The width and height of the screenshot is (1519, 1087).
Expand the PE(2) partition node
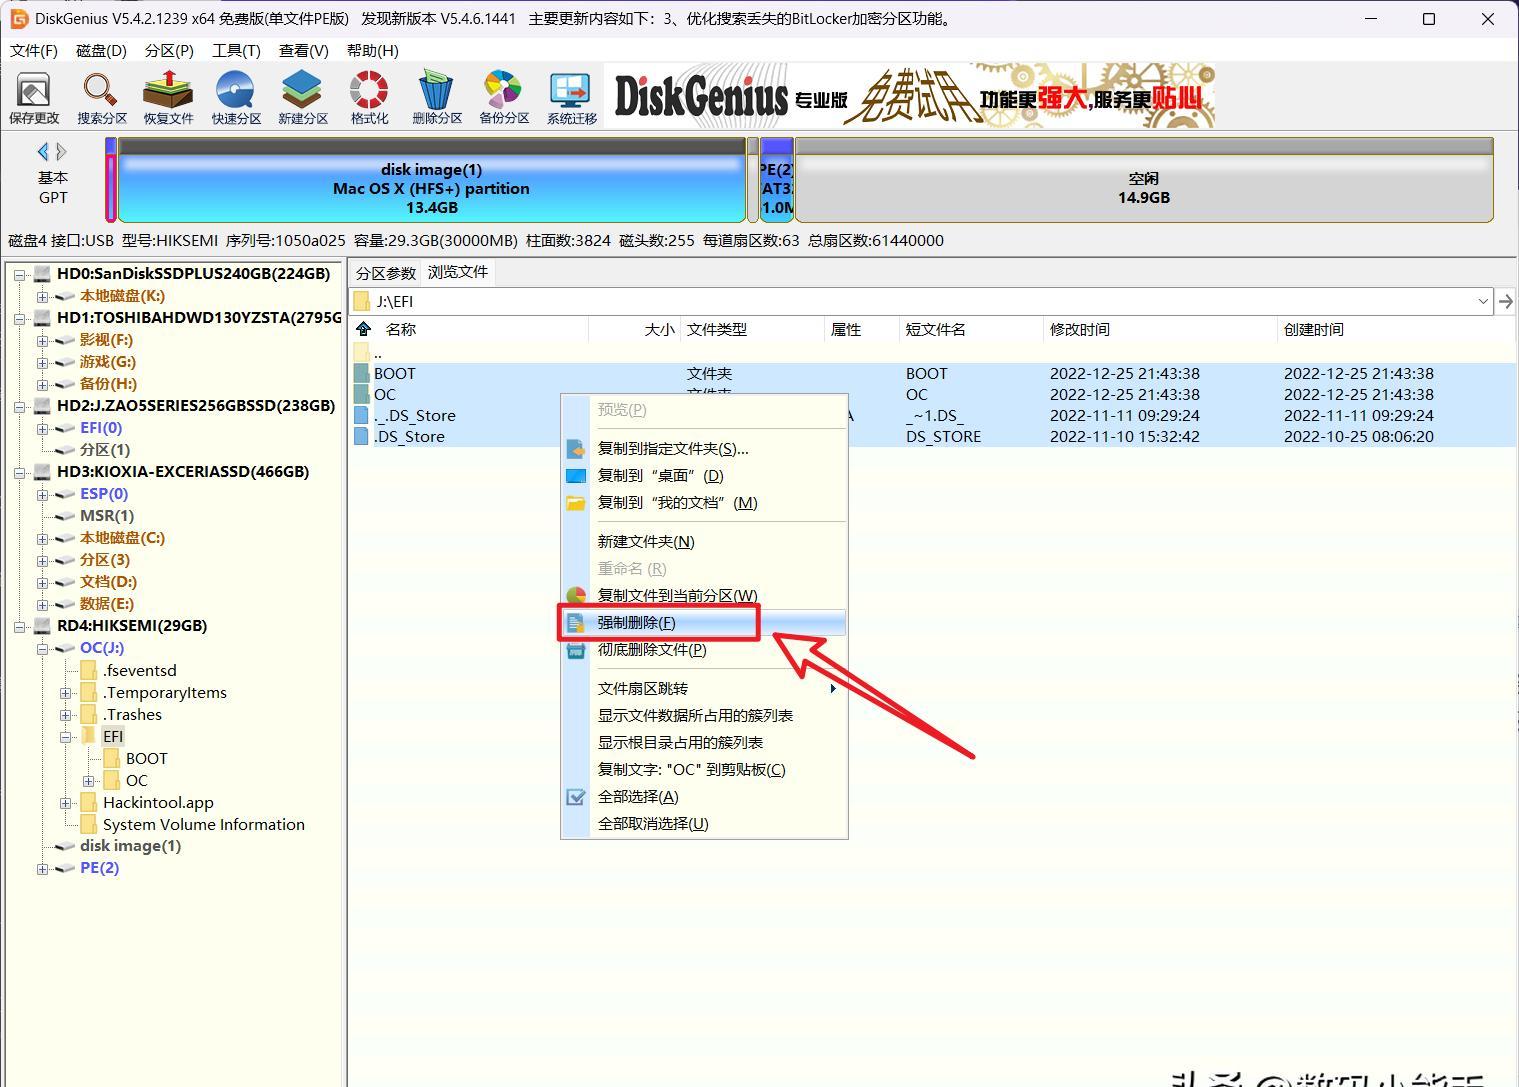[42, 868]
